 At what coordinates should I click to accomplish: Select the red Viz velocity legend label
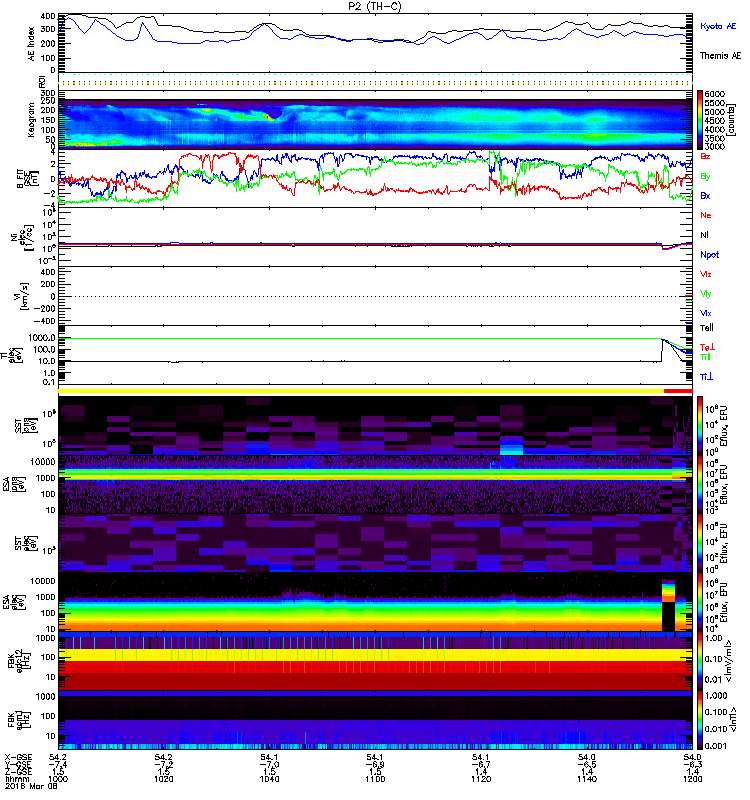[706, 274]
